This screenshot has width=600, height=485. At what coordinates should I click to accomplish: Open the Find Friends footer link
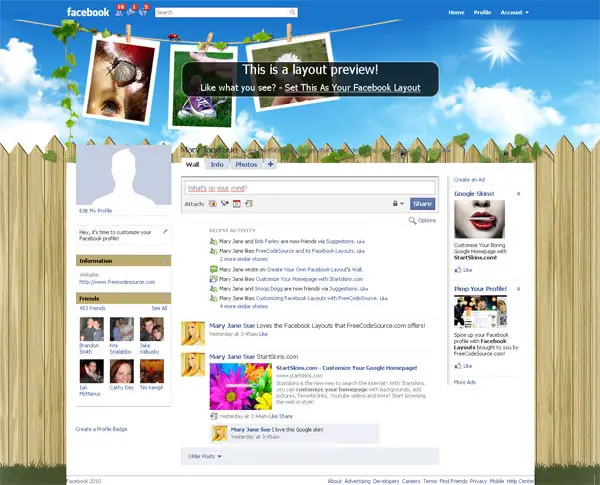coord(453,481)
